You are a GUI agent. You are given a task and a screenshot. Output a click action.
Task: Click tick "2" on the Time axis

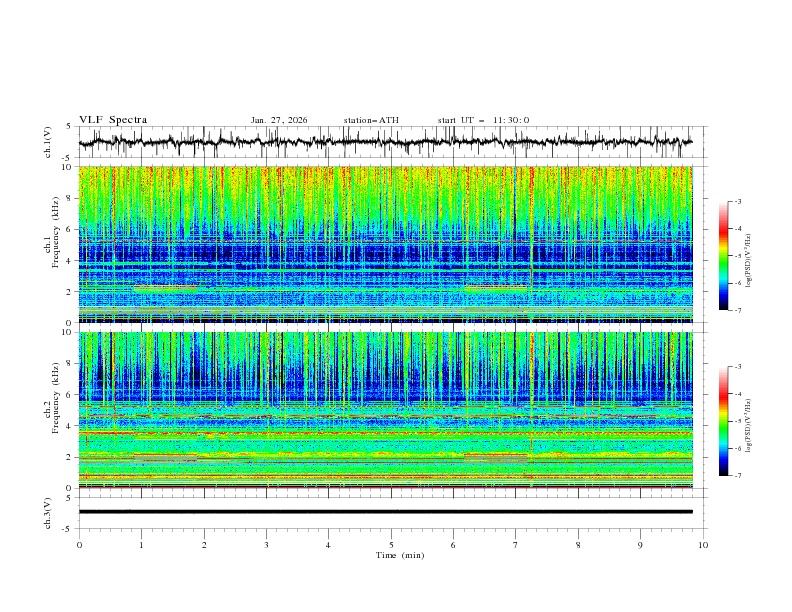coord(204,545)
